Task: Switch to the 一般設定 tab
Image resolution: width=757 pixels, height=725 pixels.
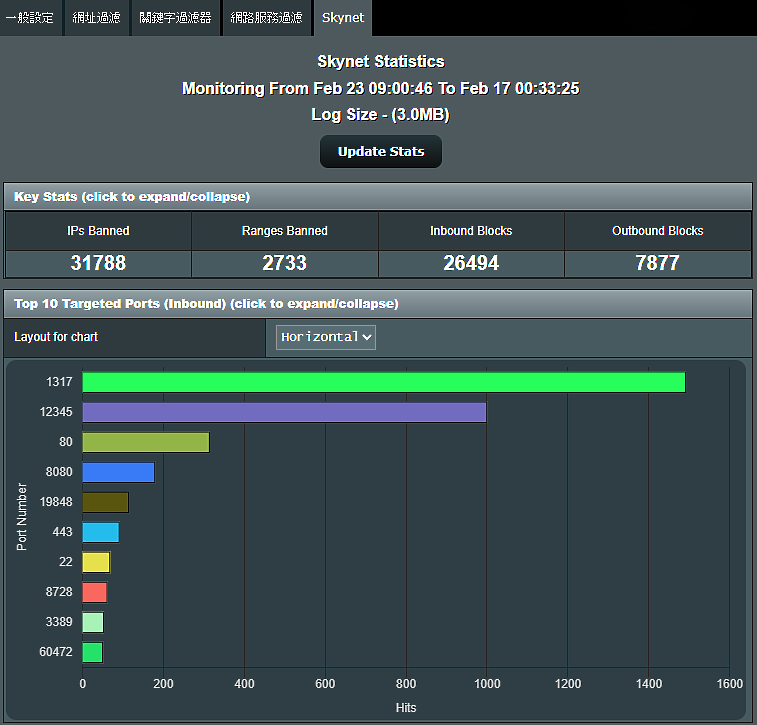Action: click(31, 18)
